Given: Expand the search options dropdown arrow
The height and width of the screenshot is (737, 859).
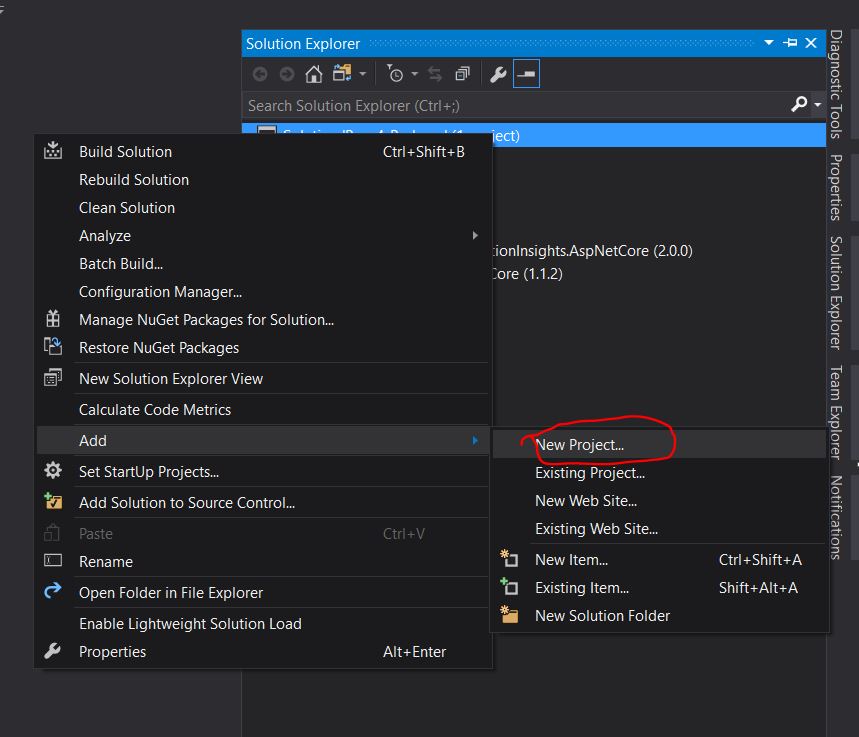Looking at the screenshot, I should (817, 105).
